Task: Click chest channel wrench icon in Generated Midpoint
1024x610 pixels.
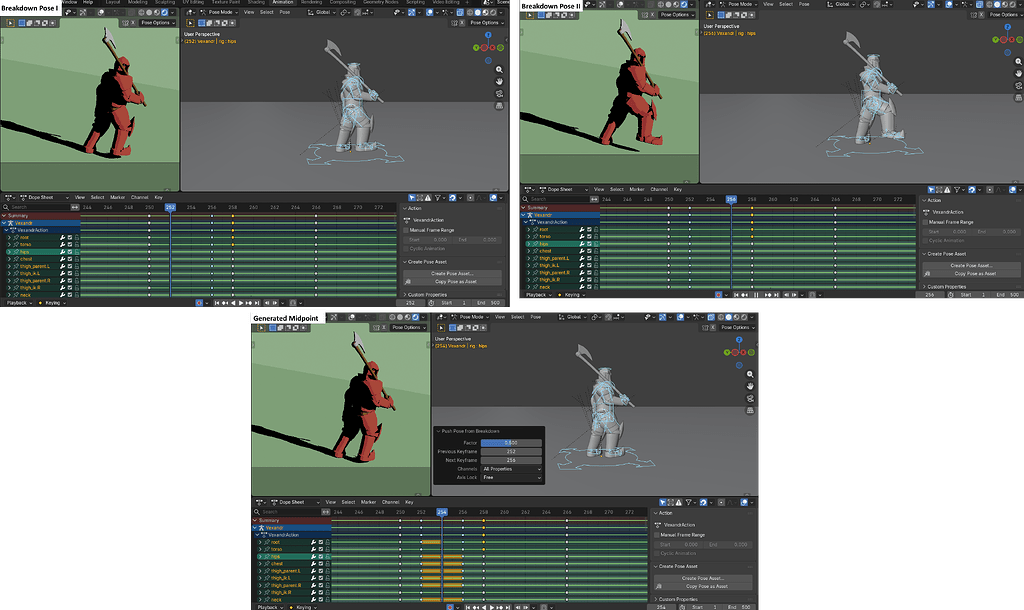Action: point(314,563)
